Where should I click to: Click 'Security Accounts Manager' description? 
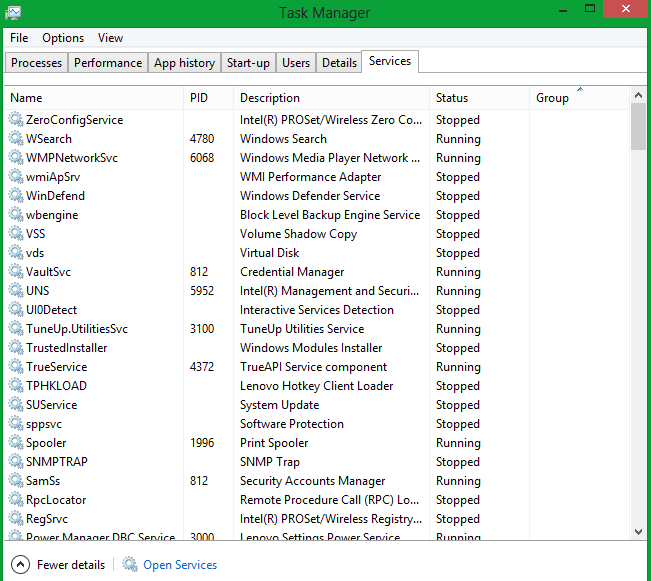pos(312,481)
